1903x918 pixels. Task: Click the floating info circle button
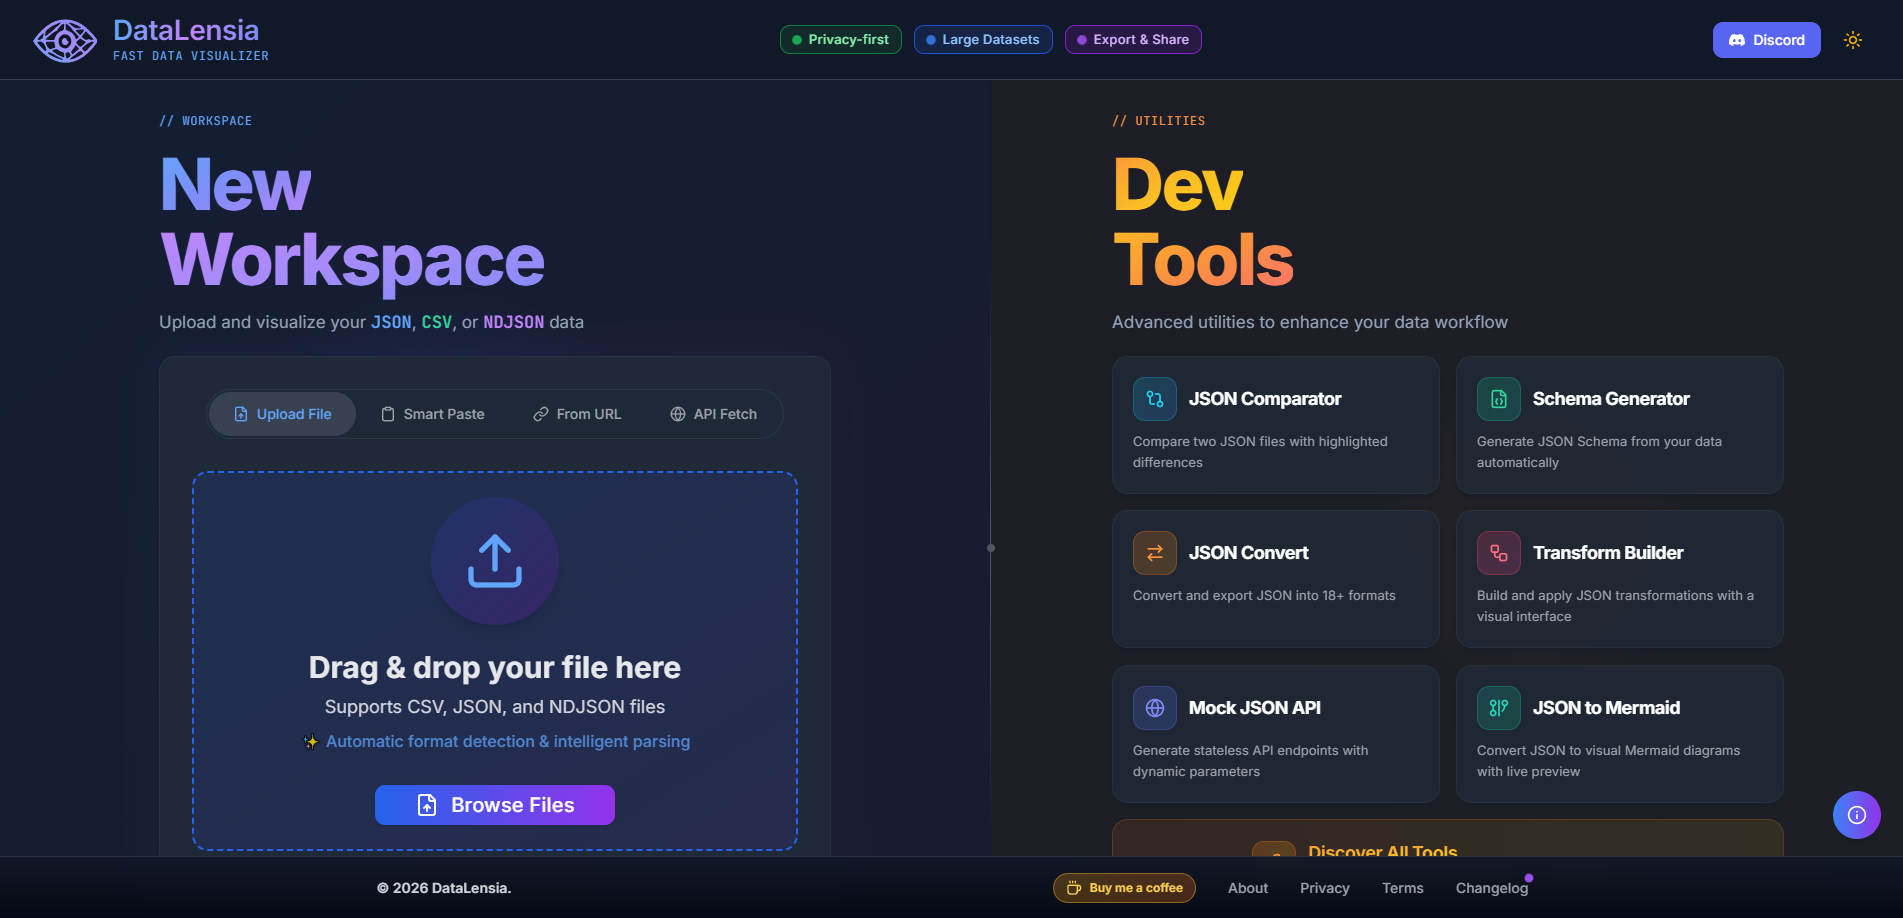click(x=1857, y=815)
